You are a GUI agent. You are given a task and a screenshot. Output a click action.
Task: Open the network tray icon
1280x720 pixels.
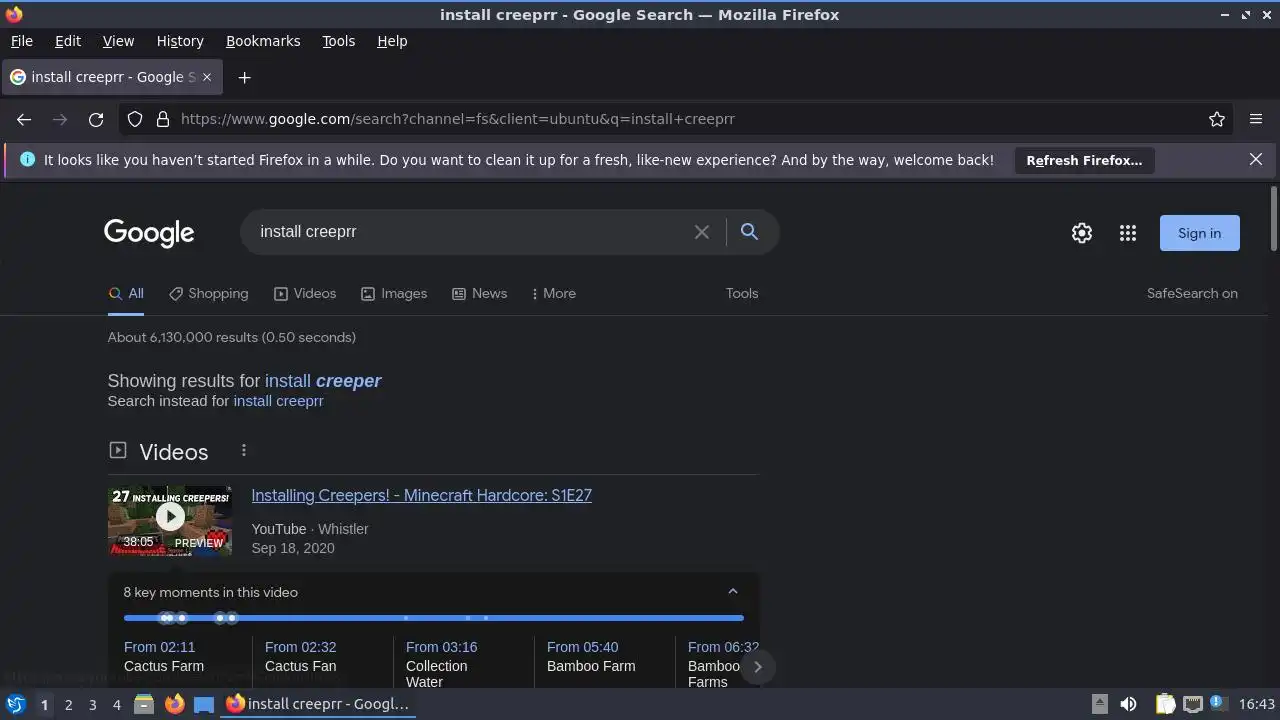1192,704
